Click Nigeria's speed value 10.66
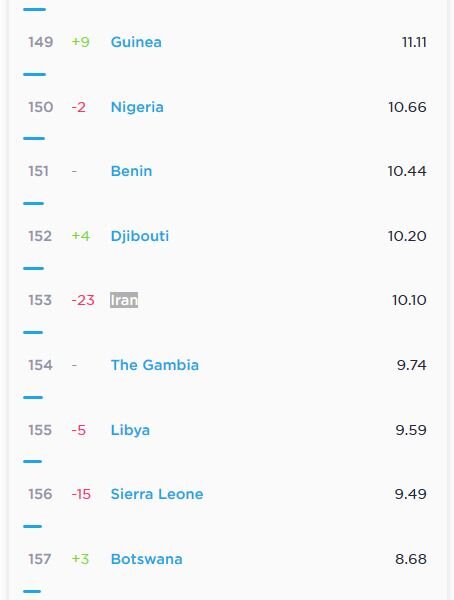Screen dimensions: 454x600 pyautogui.click(x=407, y=107)
